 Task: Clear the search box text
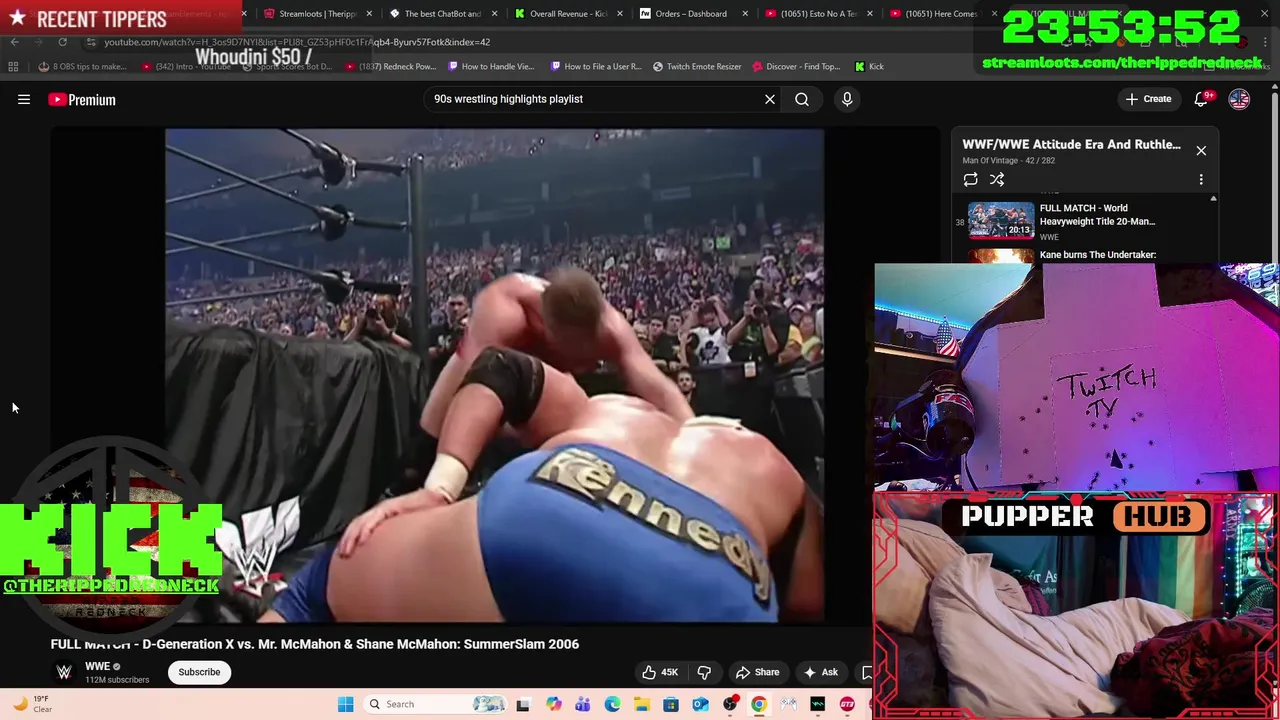coord(770,99)
